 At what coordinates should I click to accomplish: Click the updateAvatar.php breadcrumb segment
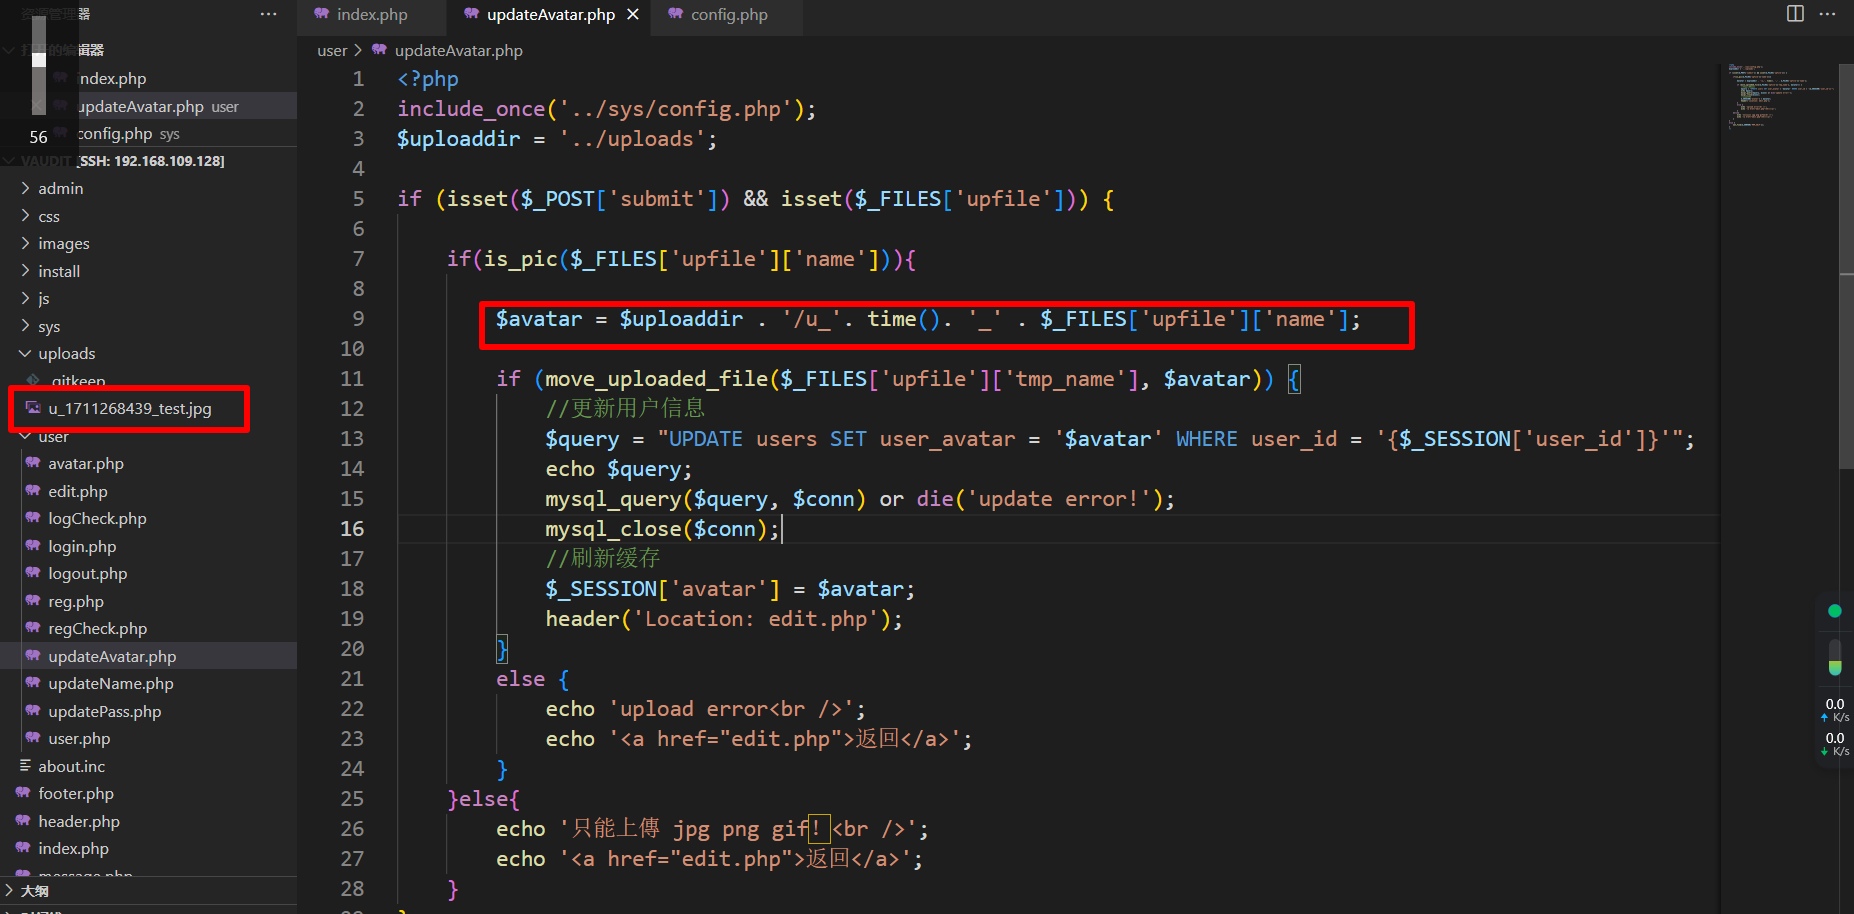(x=458, y=50)
